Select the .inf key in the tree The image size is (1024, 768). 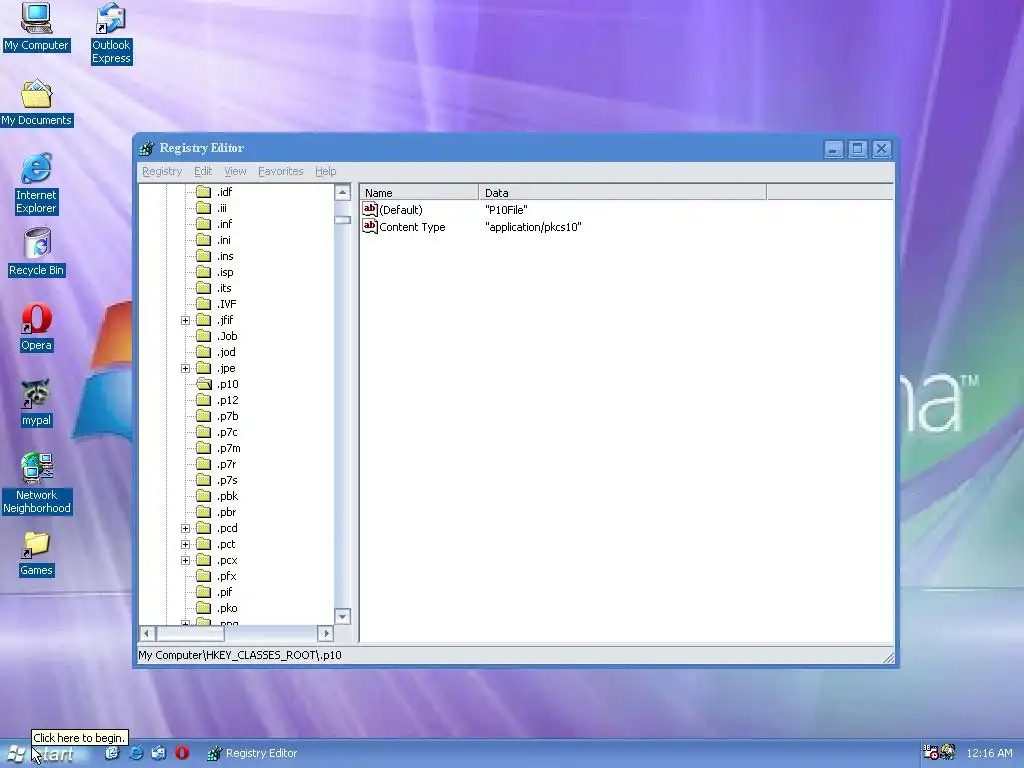[x=224, y=224]
